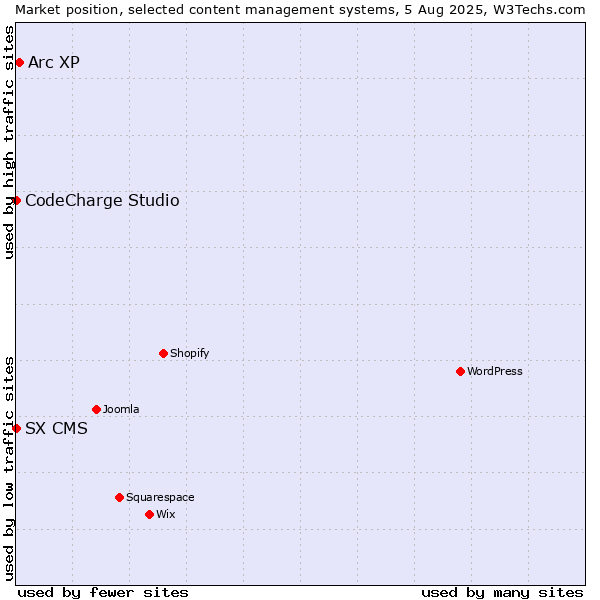600x600 pixels.
Task: Click the Squarespace red dot
Action: 119,497
